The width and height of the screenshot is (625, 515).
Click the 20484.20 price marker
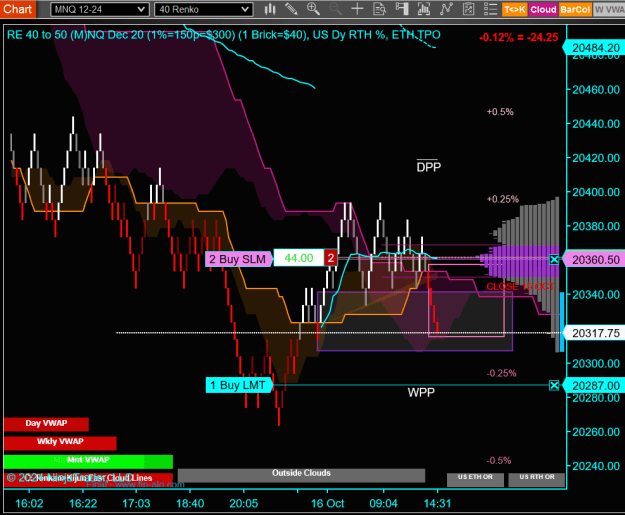click(x=595, y=48)
